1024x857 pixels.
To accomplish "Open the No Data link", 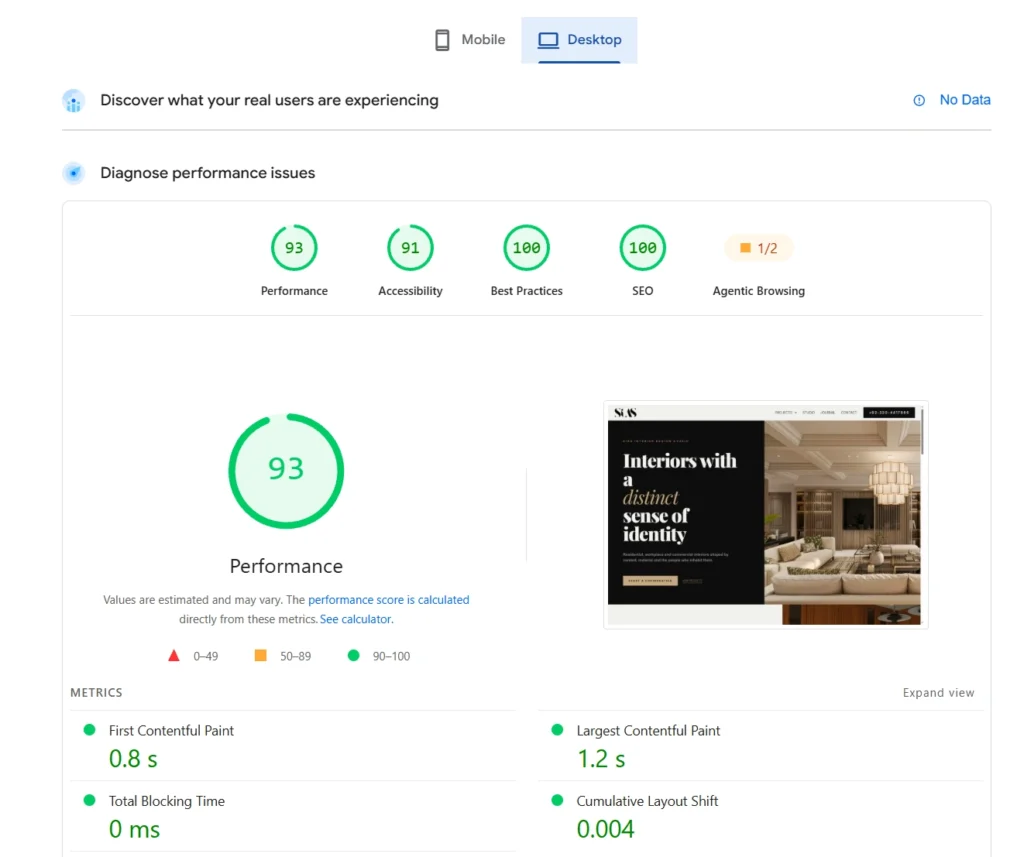I will click(965, 100).
